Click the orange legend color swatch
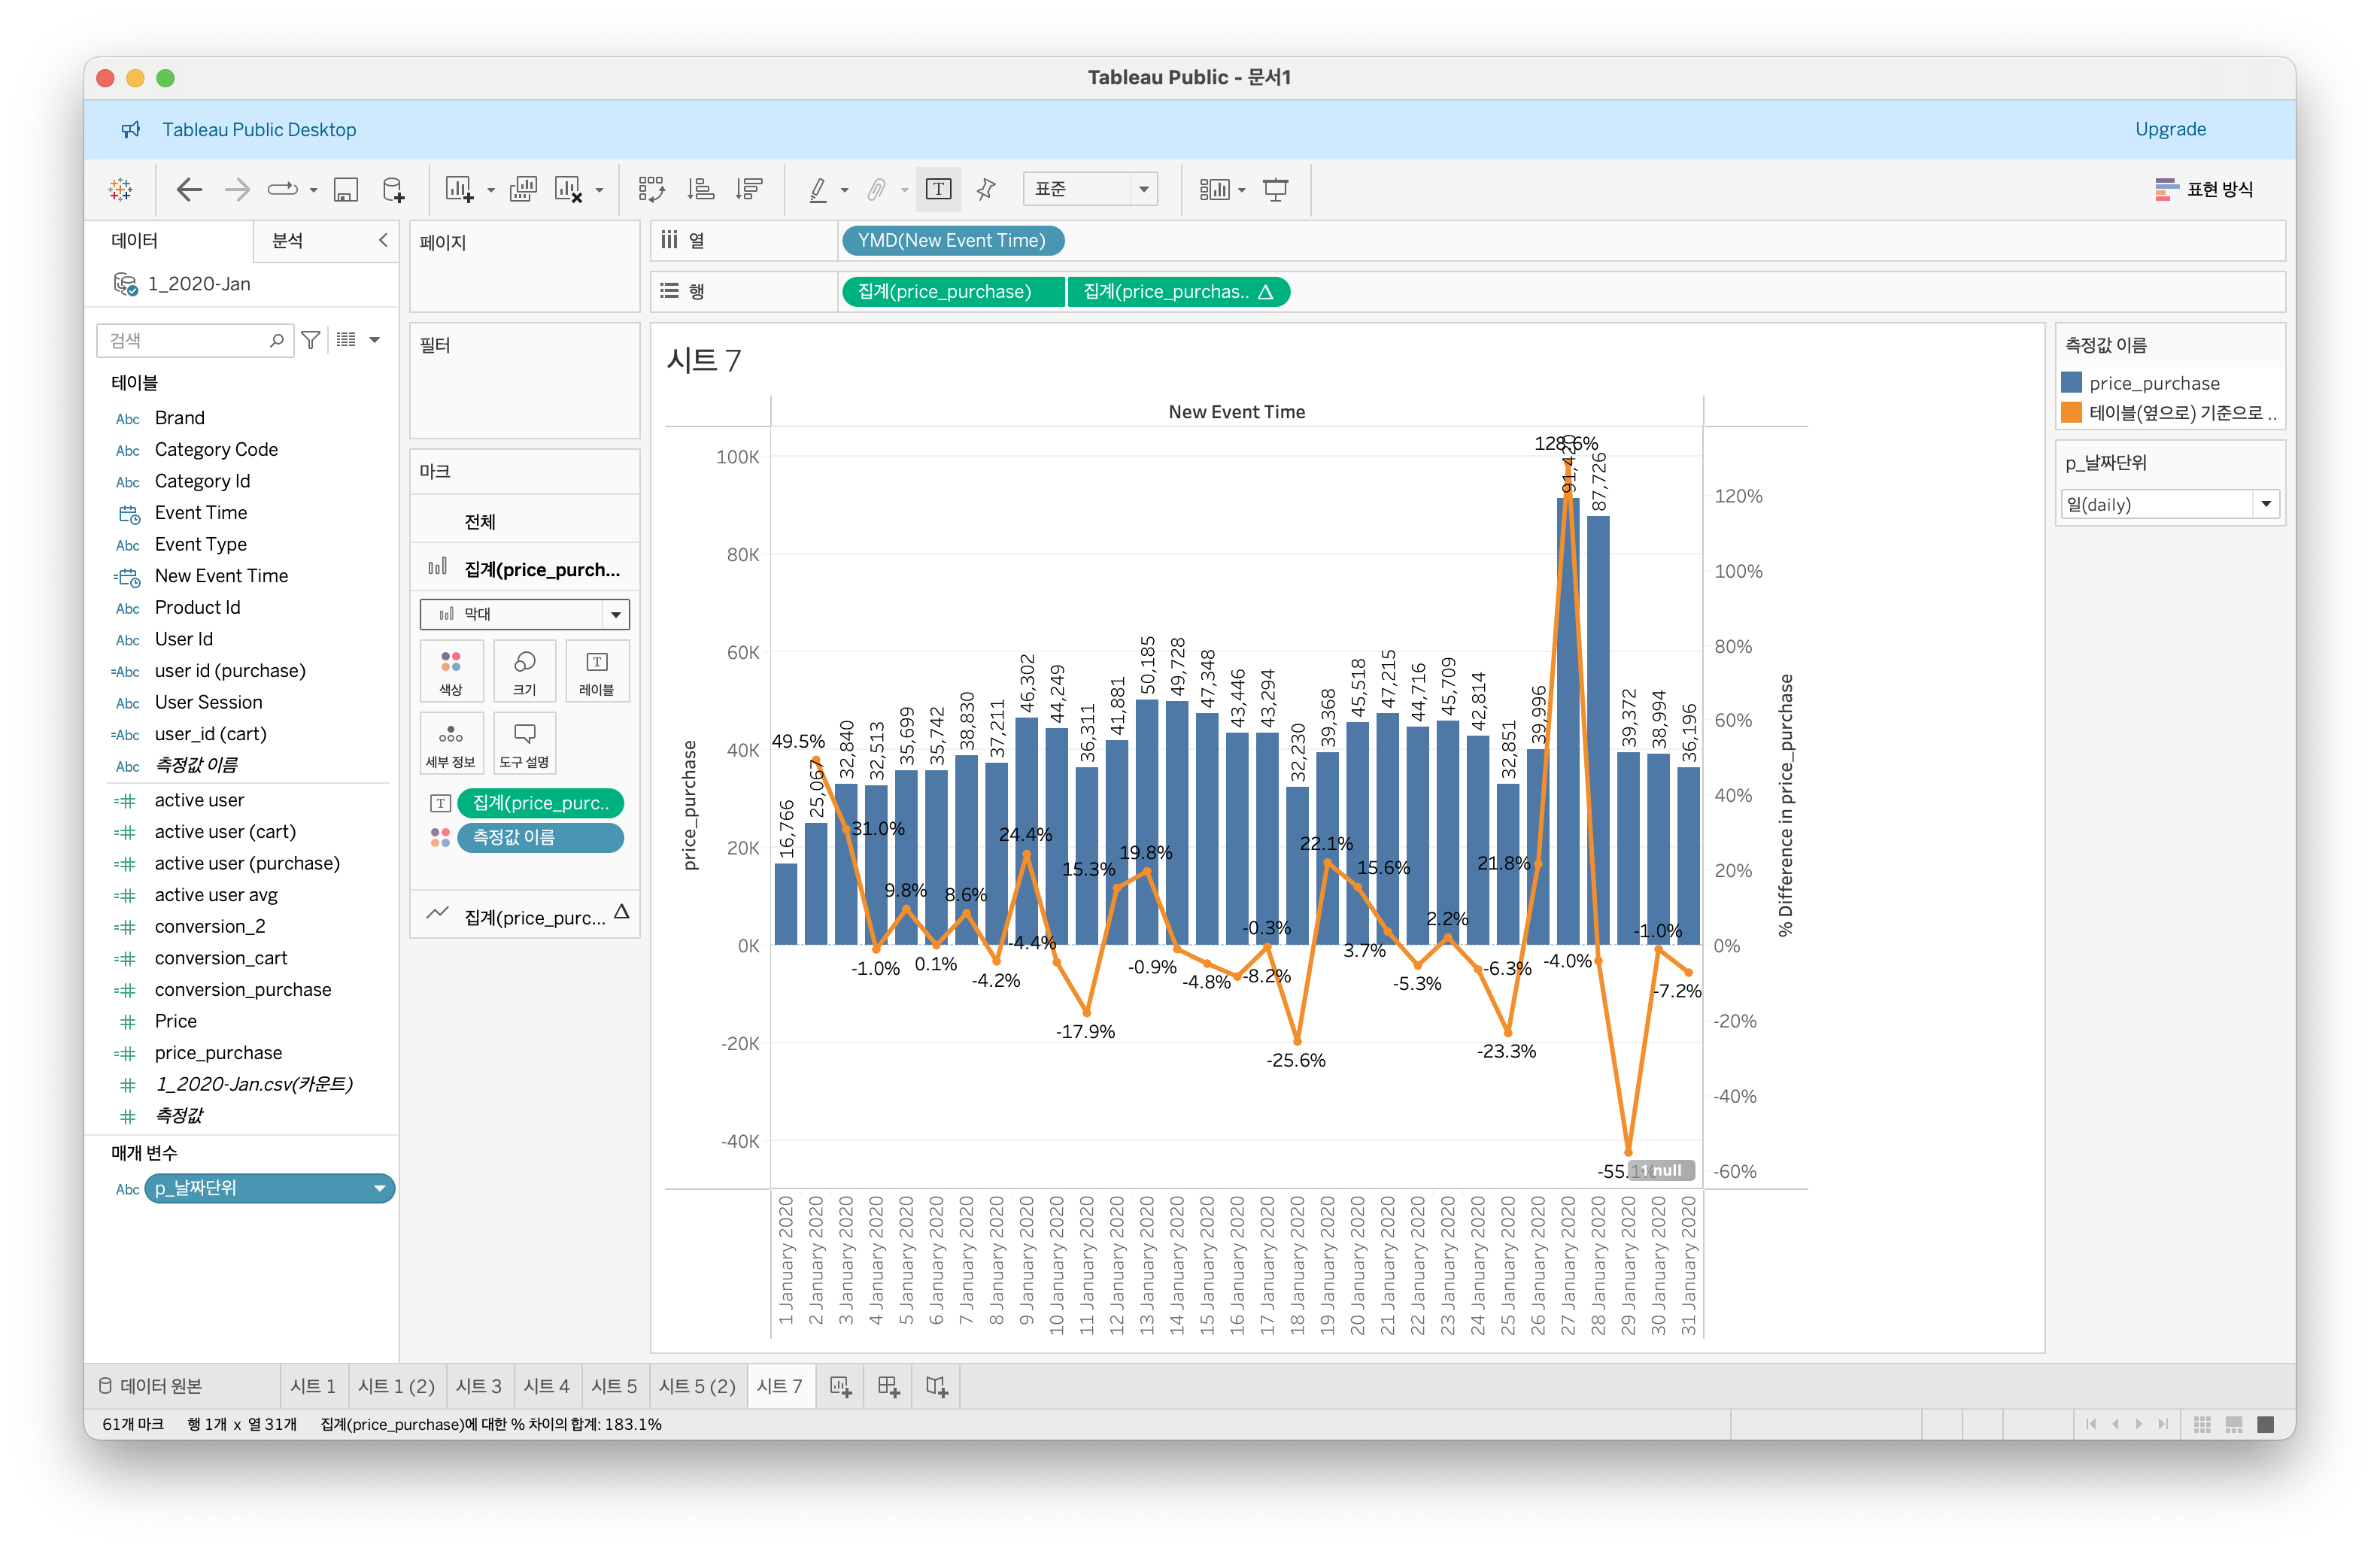2380x1551 pixels. point(2071,413)
